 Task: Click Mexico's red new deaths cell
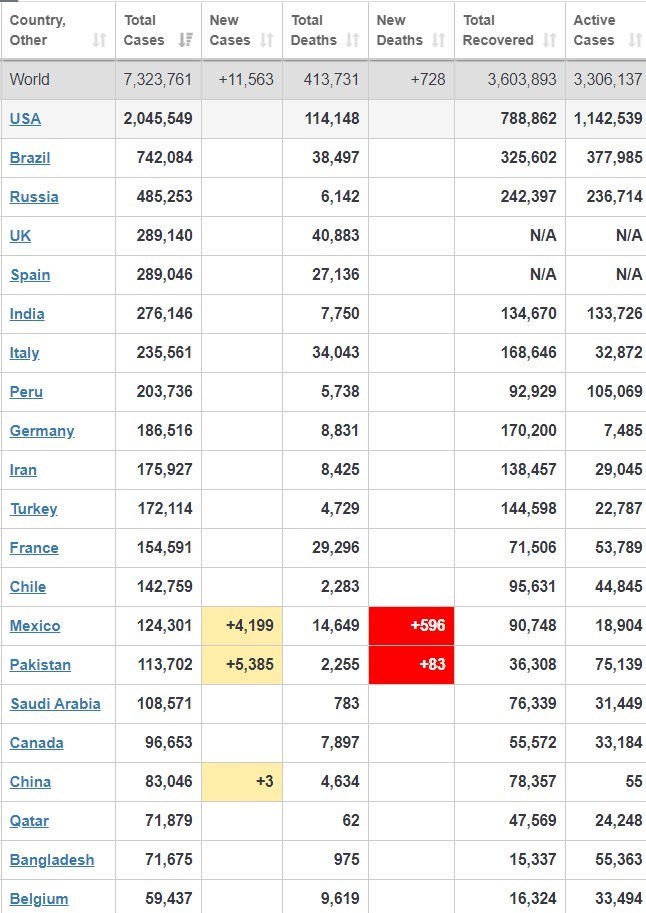pos(411,626)
